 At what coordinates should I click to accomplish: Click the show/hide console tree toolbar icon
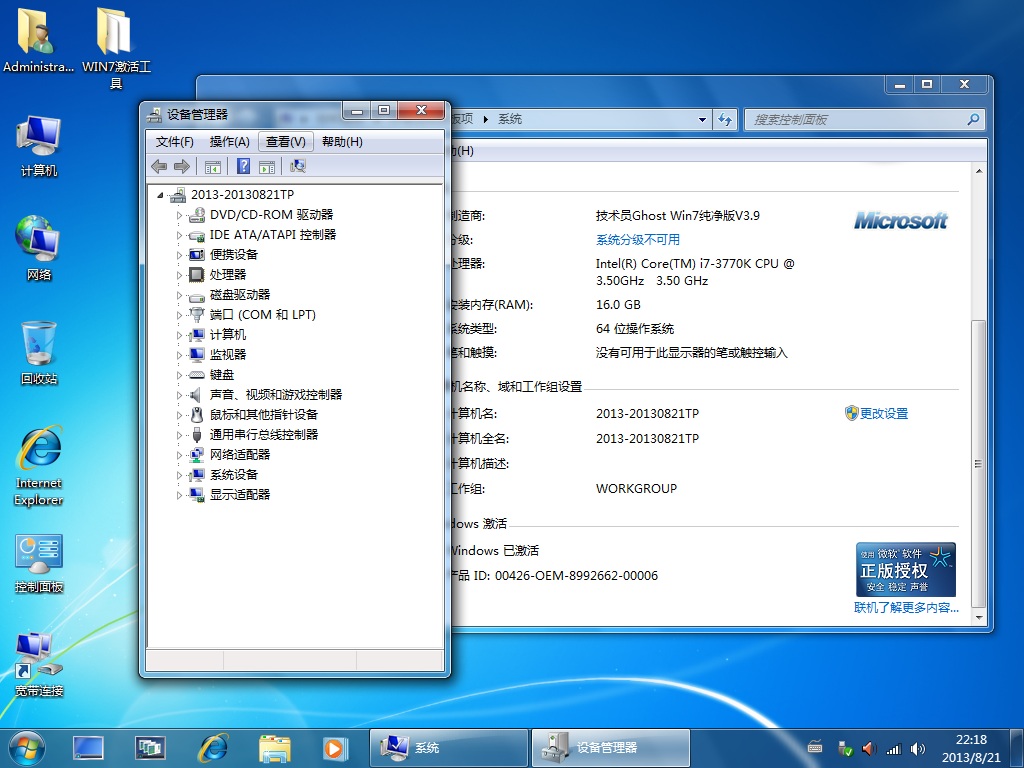pyautogui.click(x=212, y=167)
